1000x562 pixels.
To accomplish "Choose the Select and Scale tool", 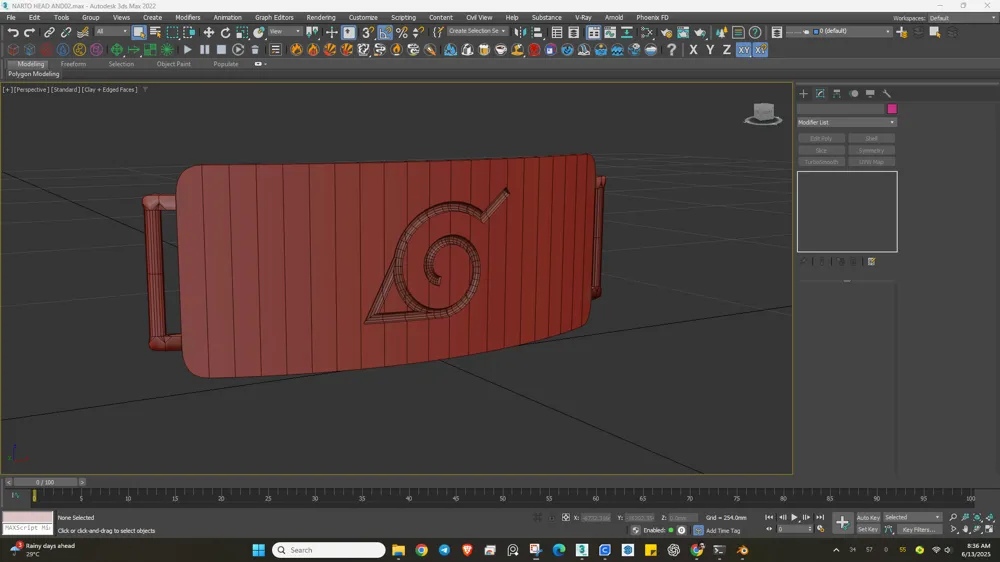I will 242,32.
